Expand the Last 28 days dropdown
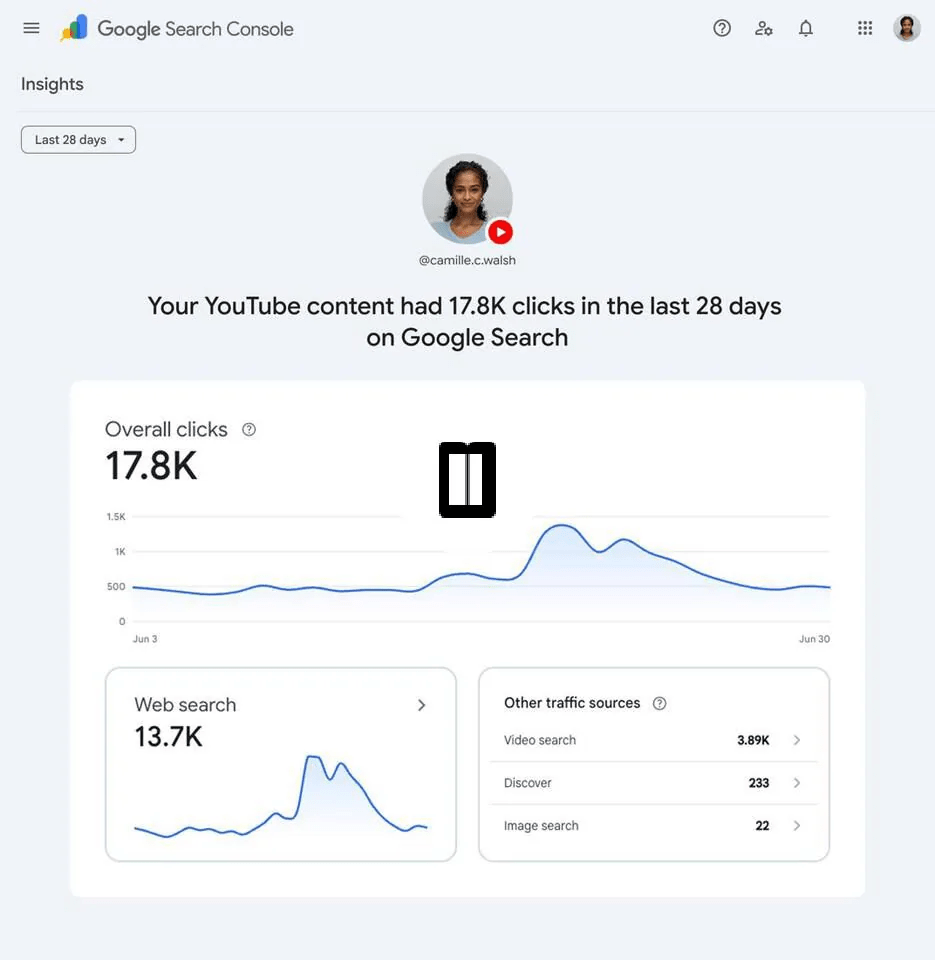 coord(78,140)
